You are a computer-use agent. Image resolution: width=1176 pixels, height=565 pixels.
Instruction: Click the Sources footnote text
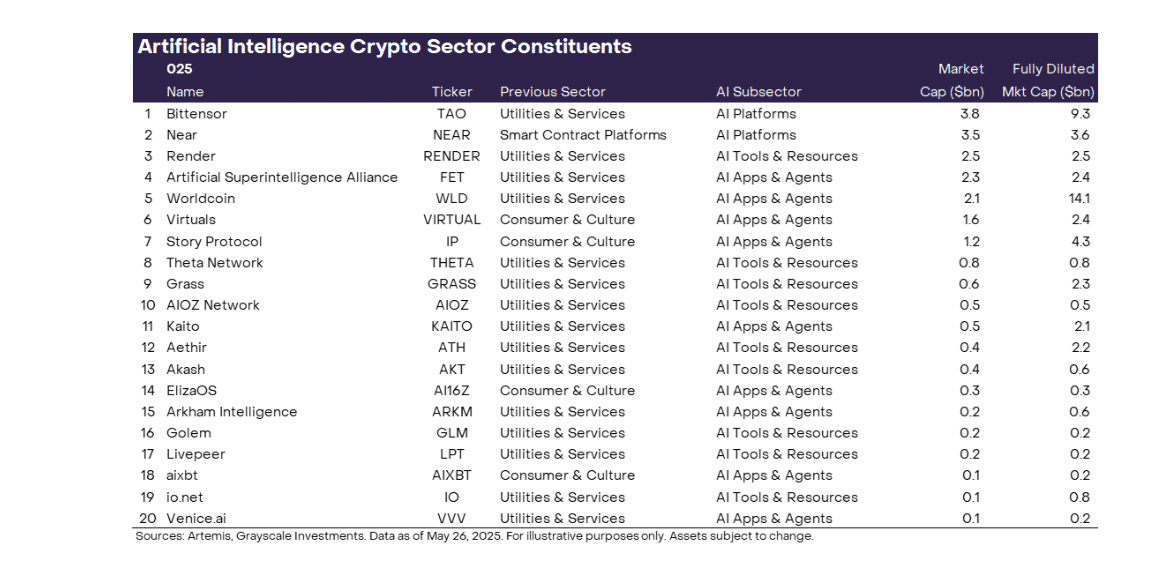tap(474, 536)
